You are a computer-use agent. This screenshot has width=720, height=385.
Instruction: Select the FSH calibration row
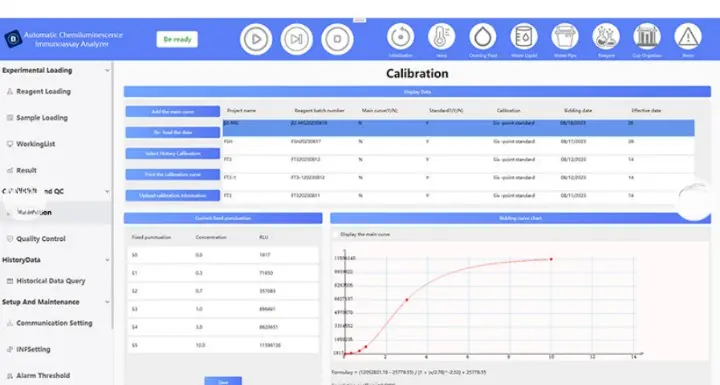click(x=458, y=142)
